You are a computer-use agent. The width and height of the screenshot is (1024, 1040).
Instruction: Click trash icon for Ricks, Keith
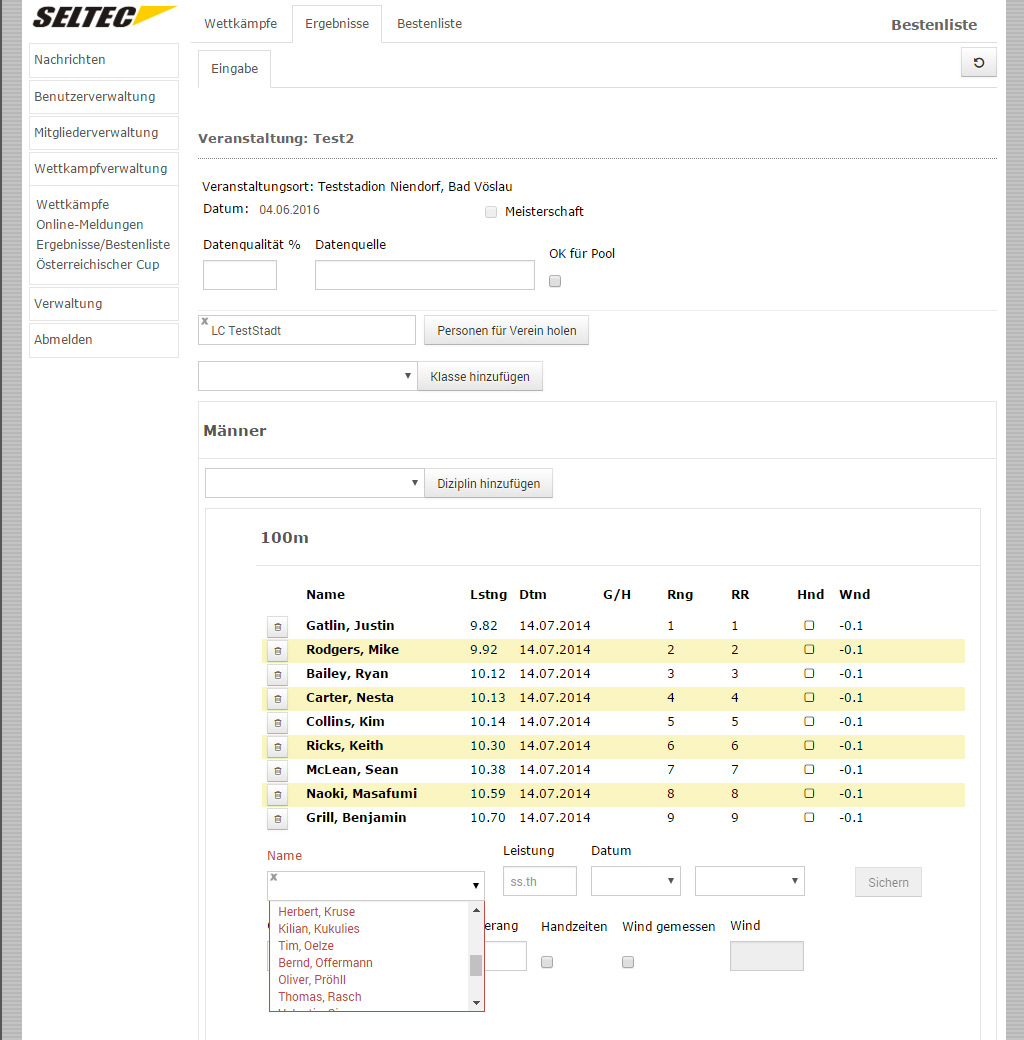click(x=277, y=747)
